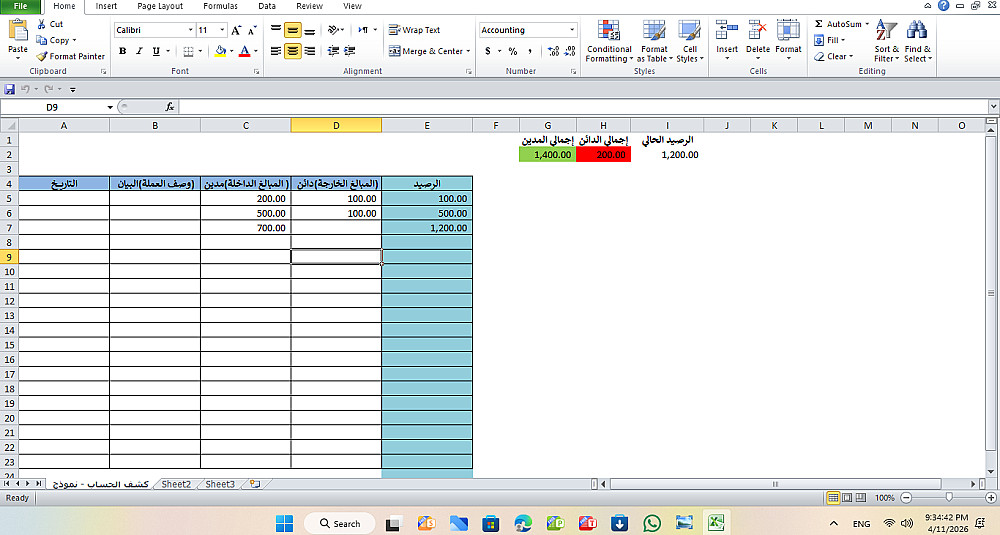The height and width of the screenshot is (535, 1000).
Task: Open the Fill dropdown
Action: click(x=829, y=40)
